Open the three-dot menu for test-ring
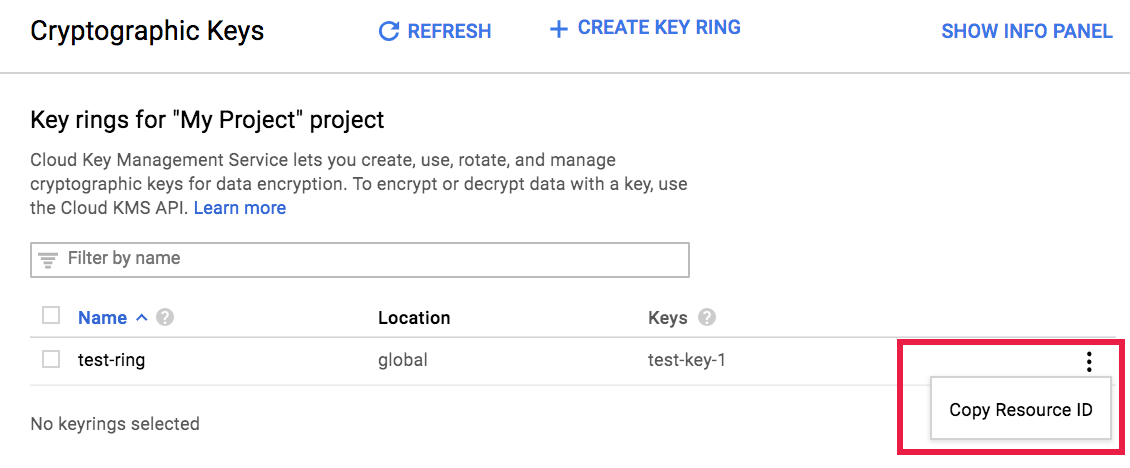This screenshot has width=1130, height=468. point(1089,362)
